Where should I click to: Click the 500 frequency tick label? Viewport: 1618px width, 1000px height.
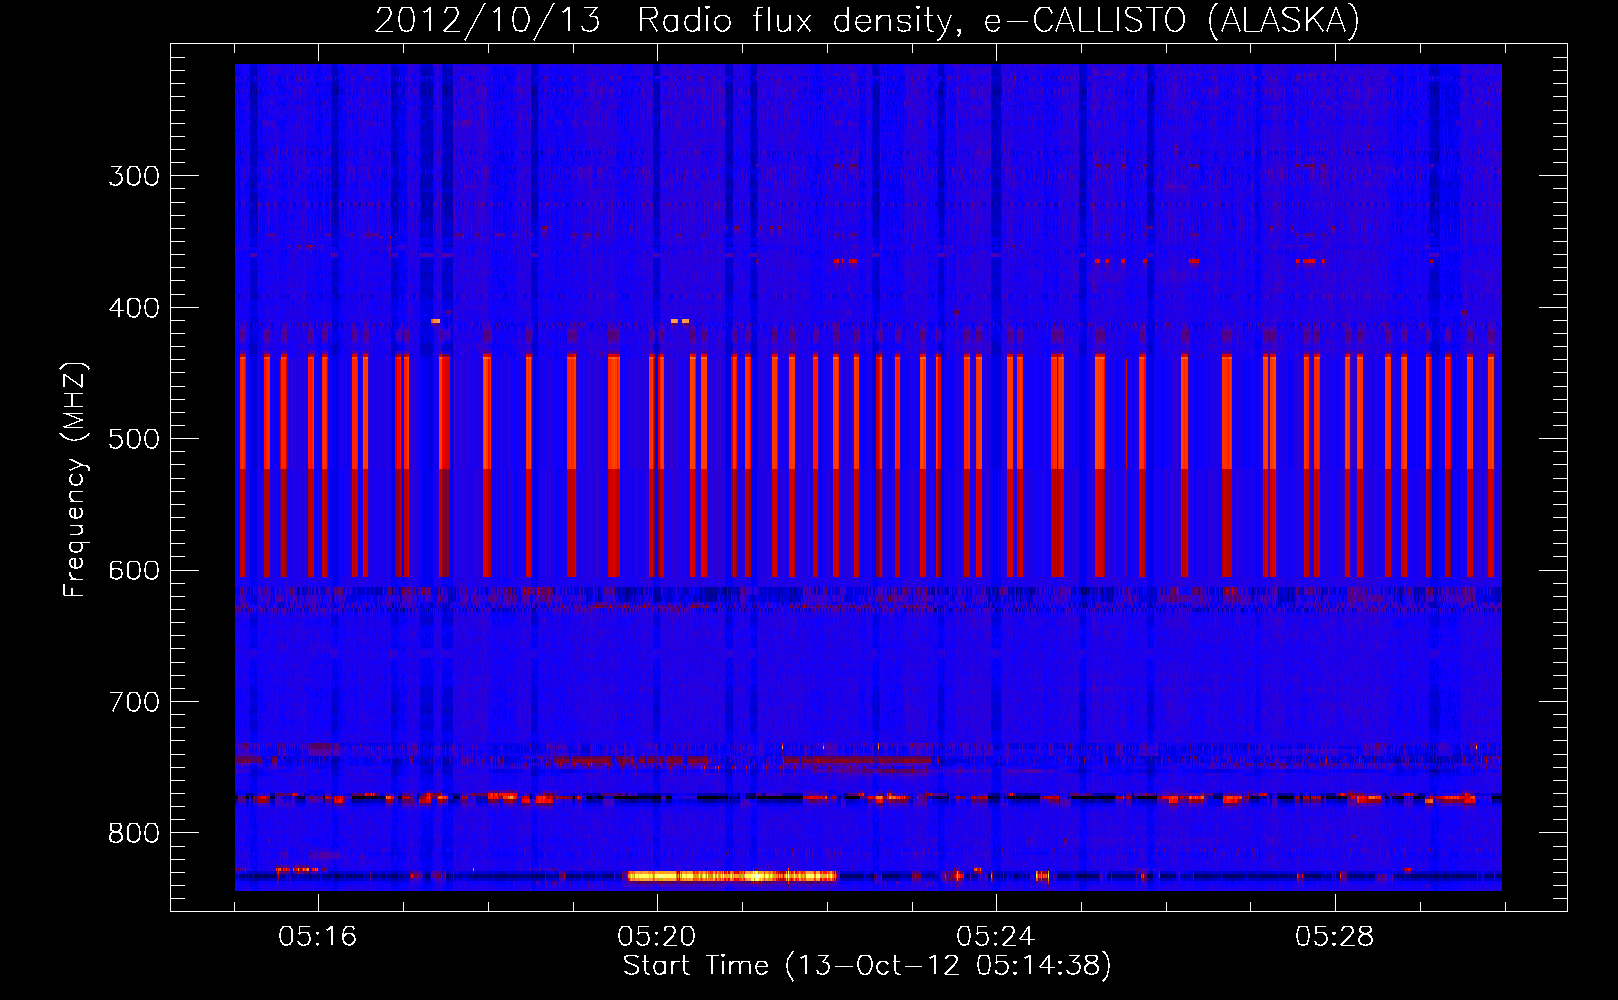point(134,439)
